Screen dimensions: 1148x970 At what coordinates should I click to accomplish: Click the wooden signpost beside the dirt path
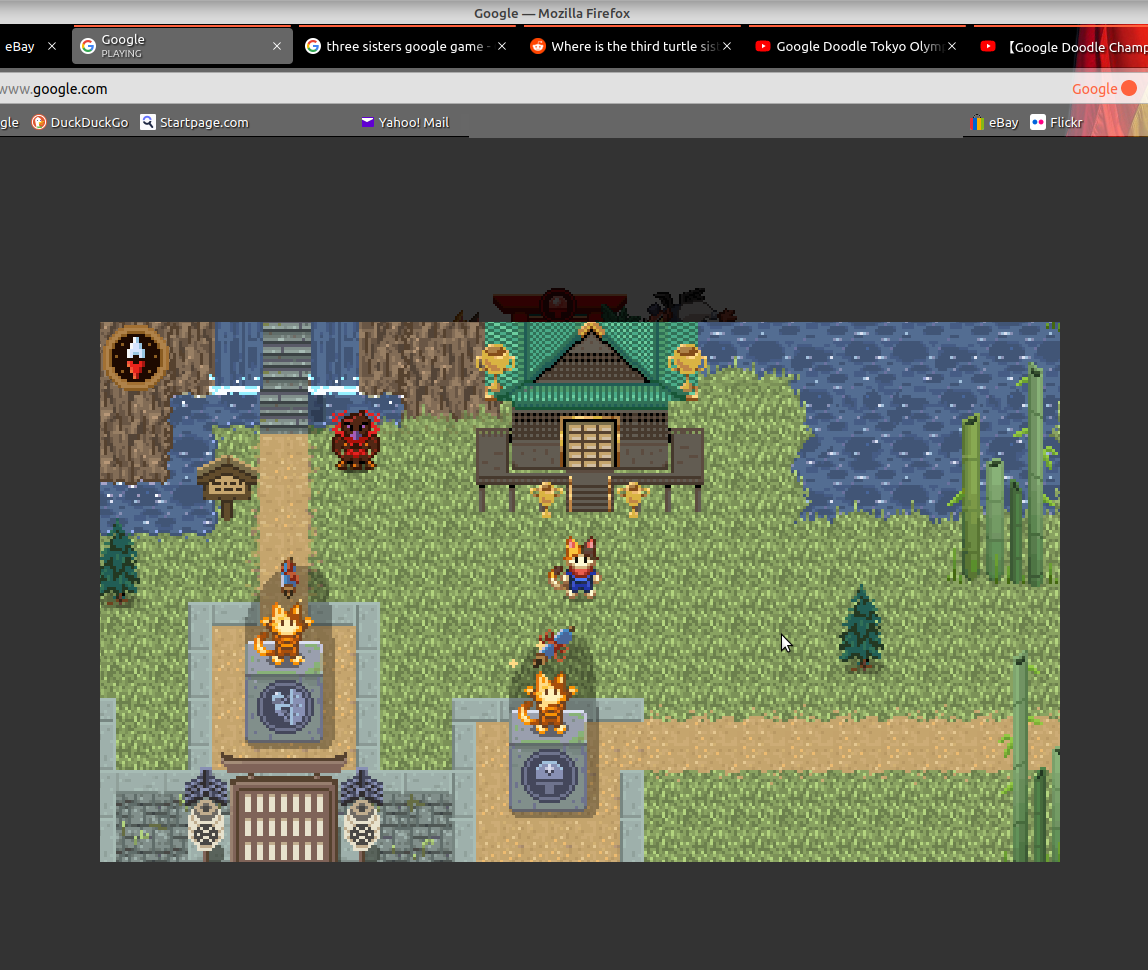point(227,486)
